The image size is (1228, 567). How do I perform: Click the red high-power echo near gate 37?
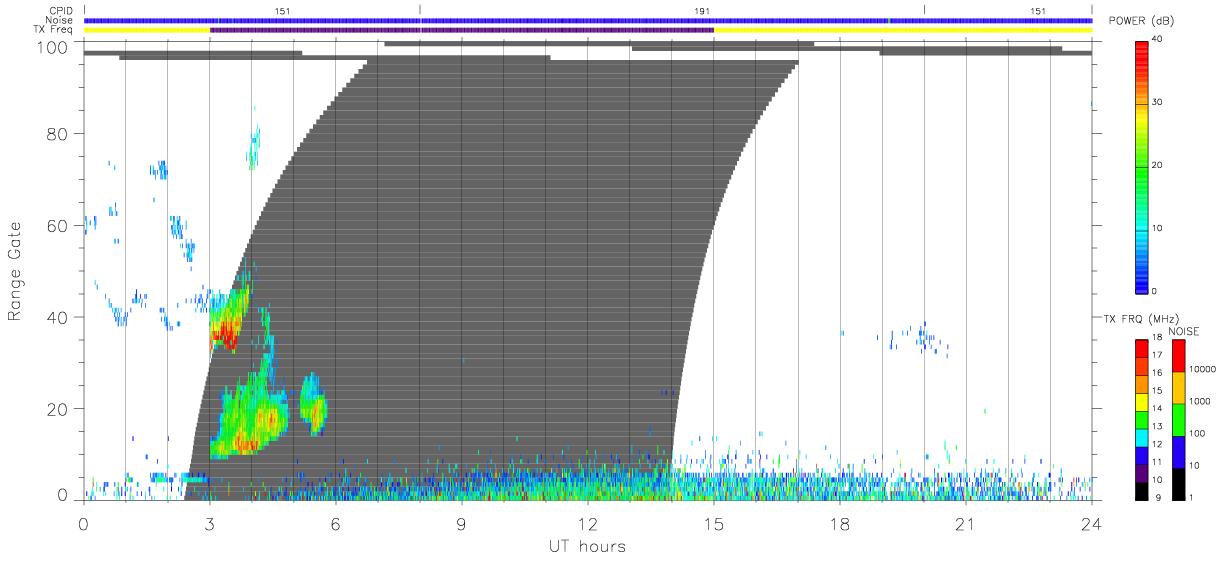coord(227,337)
